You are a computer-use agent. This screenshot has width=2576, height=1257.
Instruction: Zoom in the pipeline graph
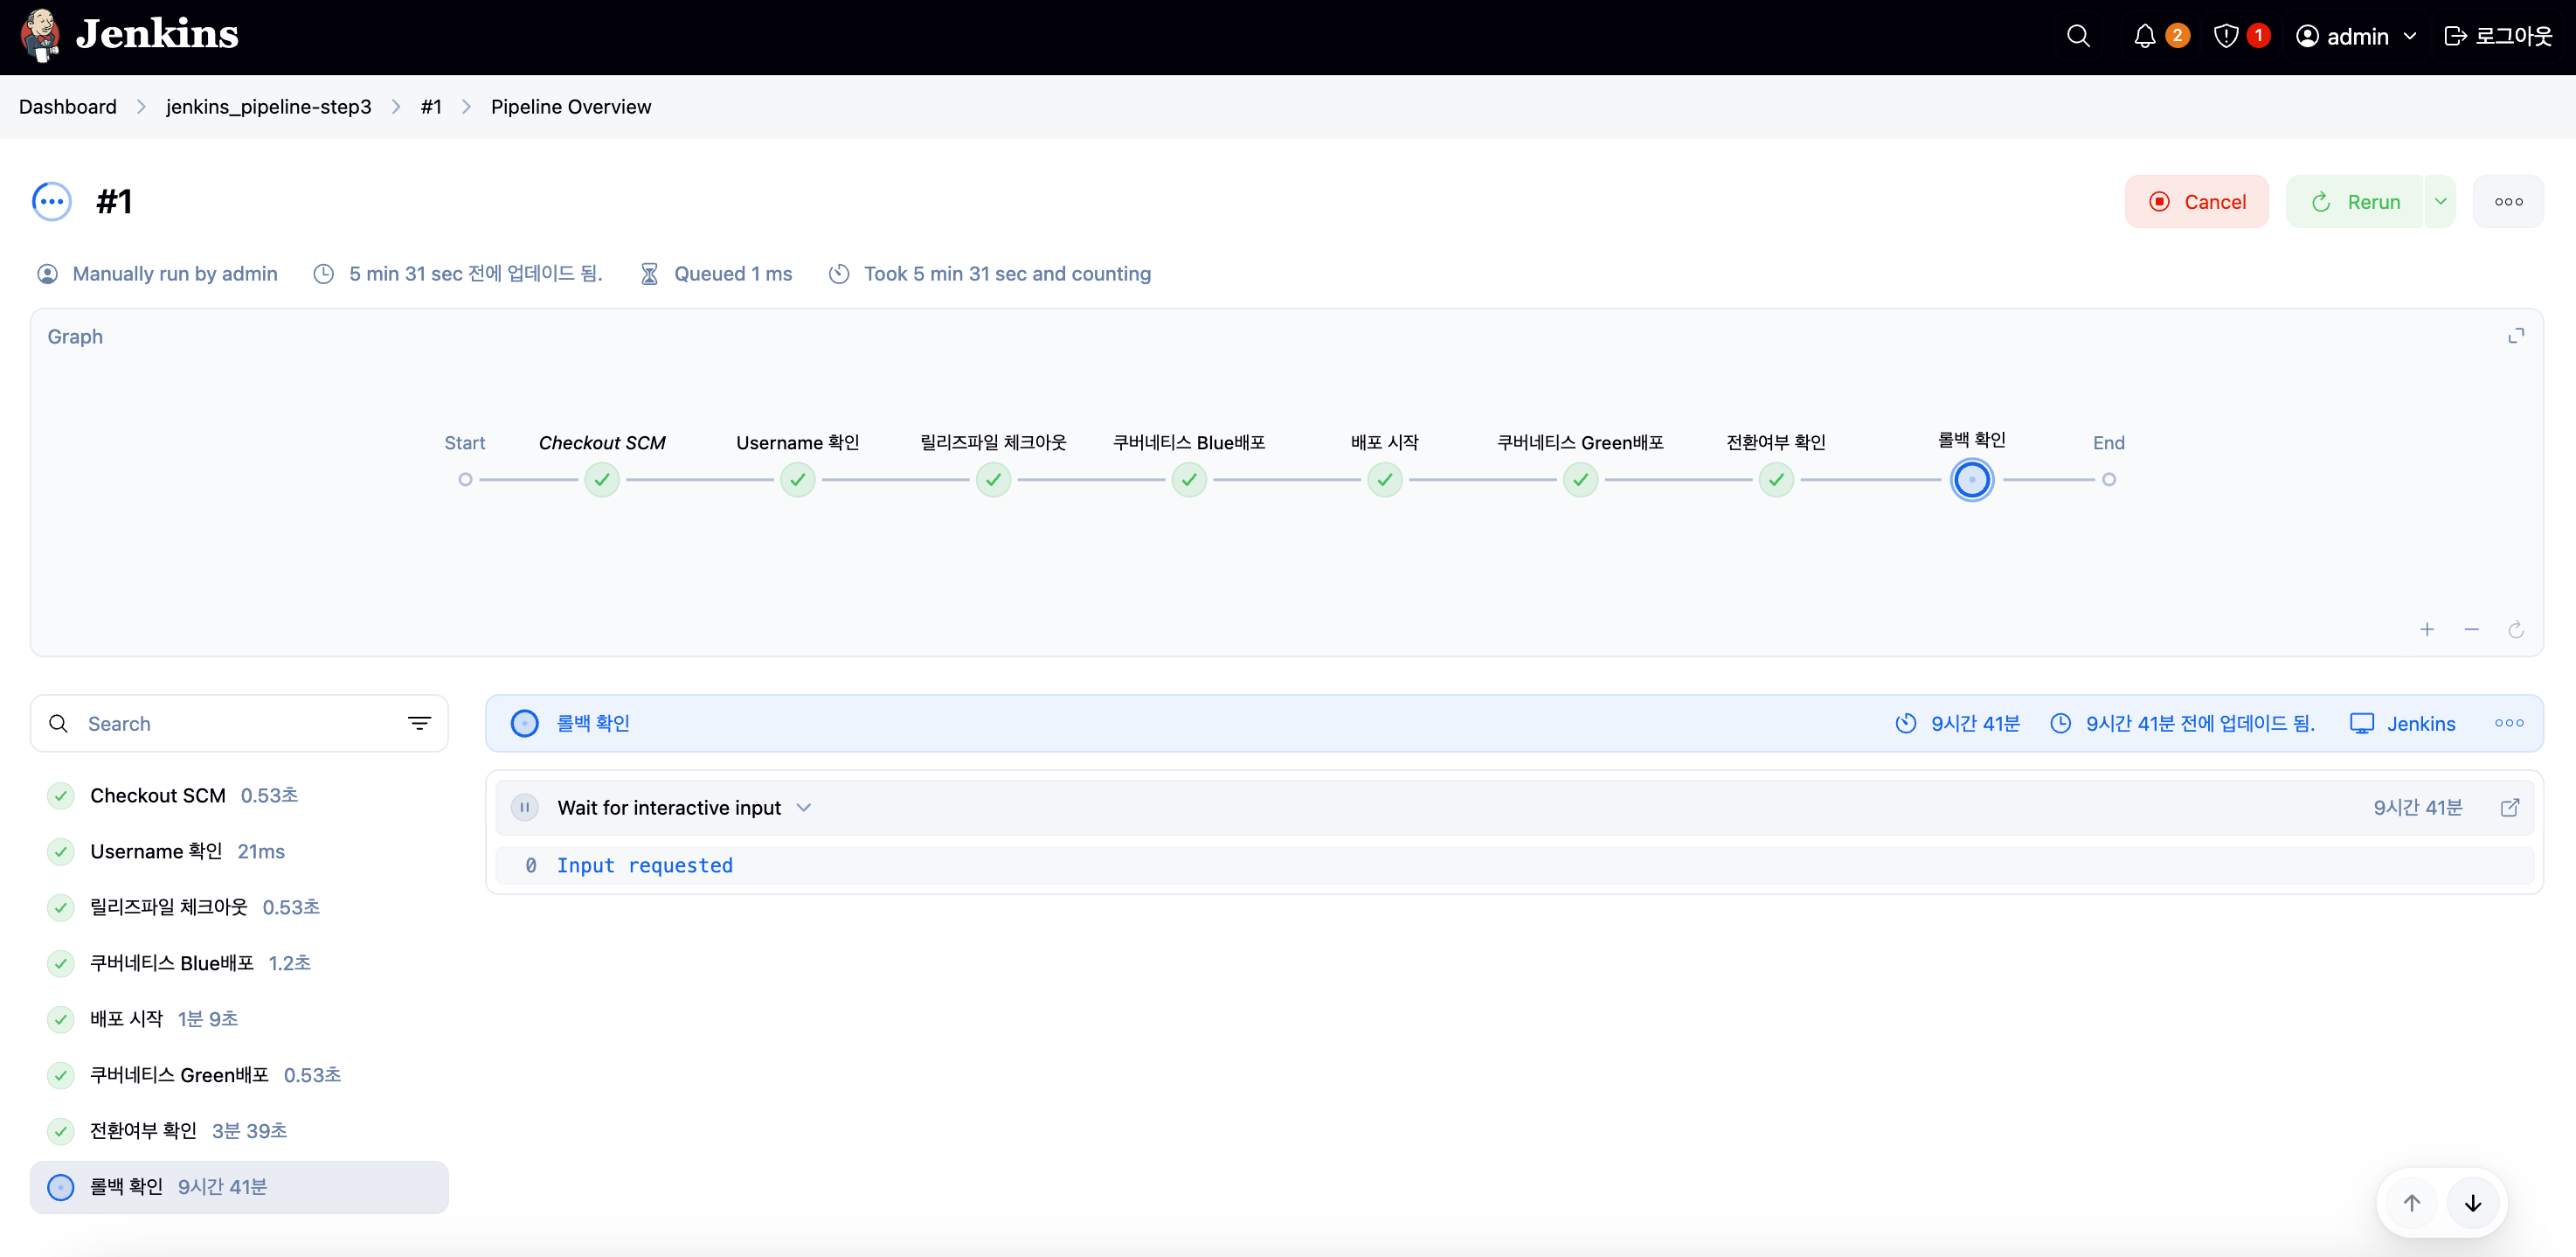click(2427, 629)
